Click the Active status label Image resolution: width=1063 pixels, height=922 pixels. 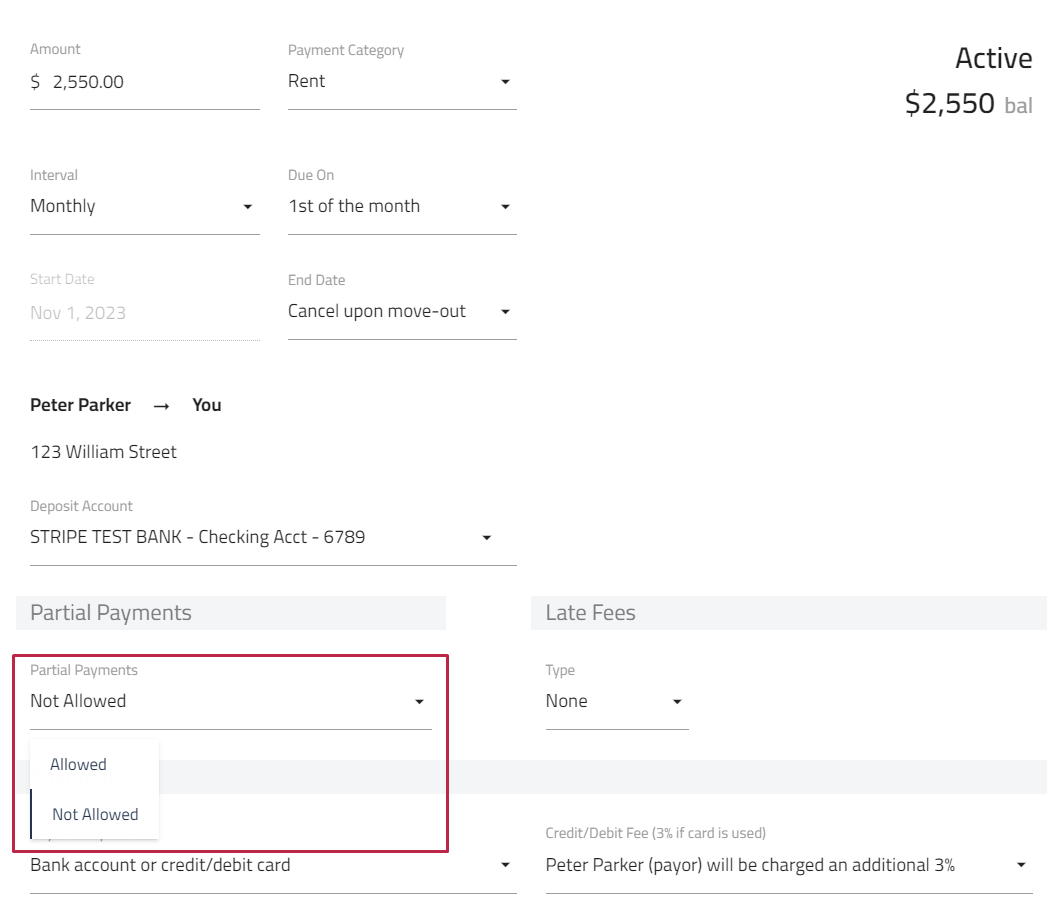pyautogui.click(x=994, y=58)
